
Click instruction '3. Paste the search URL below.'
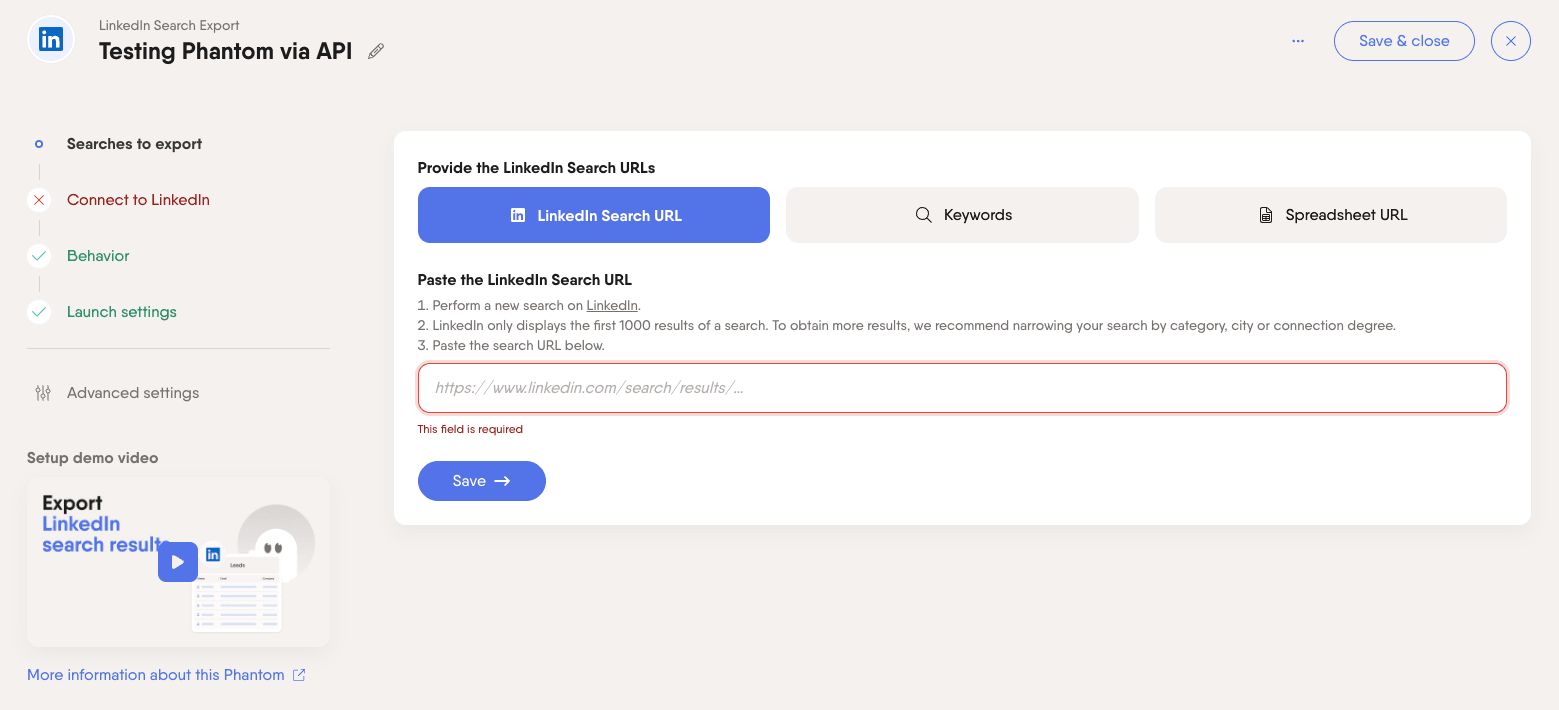click(511, 345)
